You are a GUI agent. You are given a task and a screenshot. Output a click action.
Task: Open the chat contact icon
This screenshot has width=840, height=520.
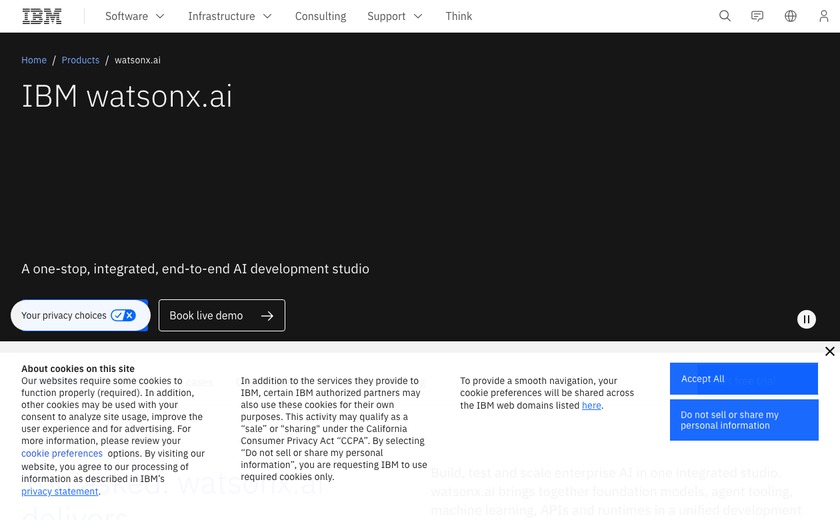click(757, 16)
